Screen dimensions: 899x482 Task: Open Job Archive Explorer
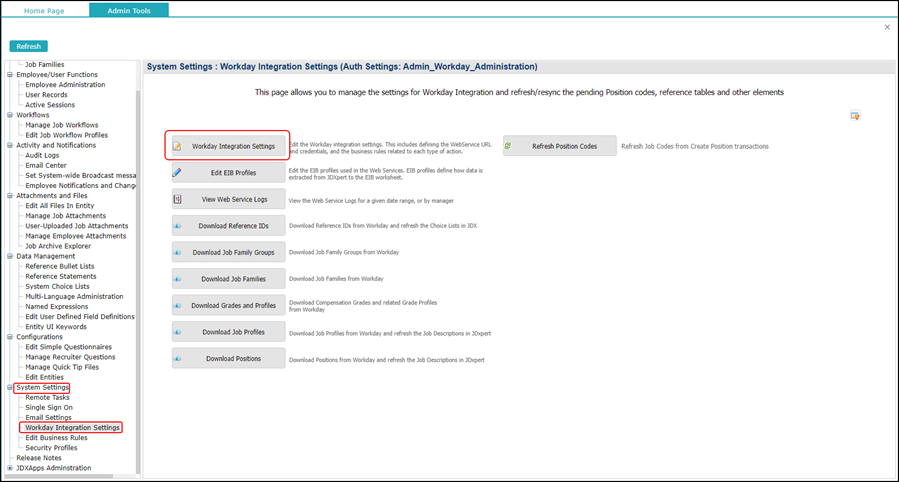[58, 246]
